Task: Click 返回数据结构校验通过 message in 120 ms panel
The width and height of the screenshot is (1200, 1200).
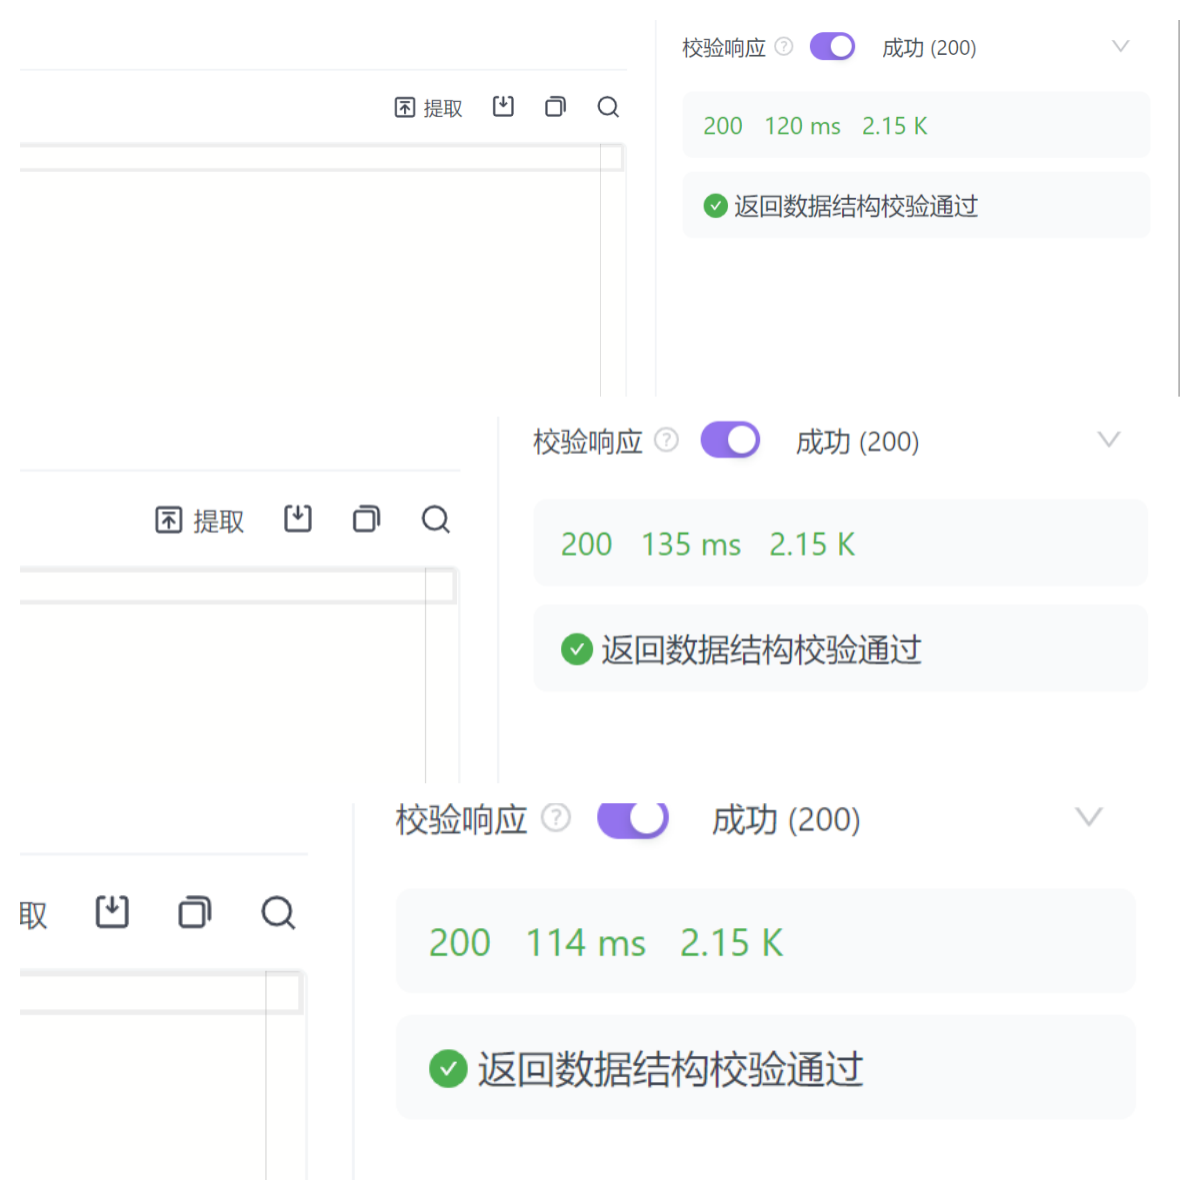Action: coord(856,206)
